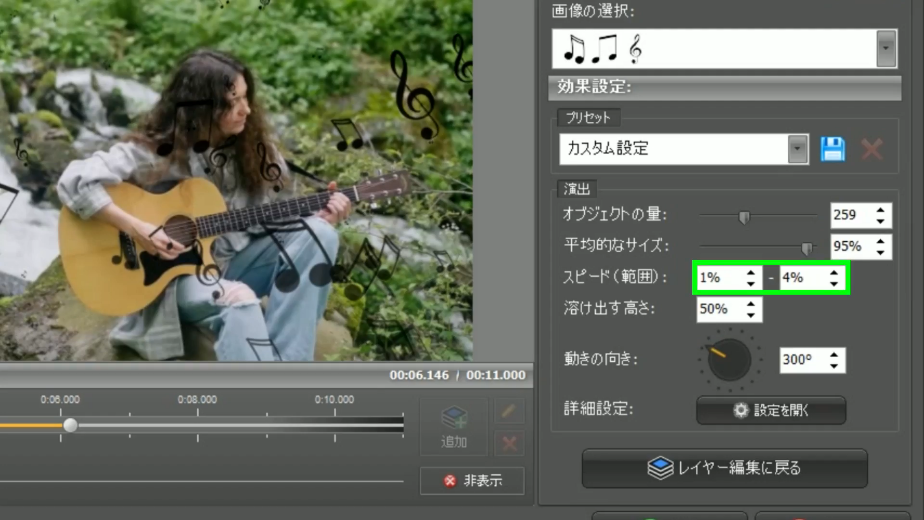Increase the minimum speed 1% value

[x=750, y=273]
